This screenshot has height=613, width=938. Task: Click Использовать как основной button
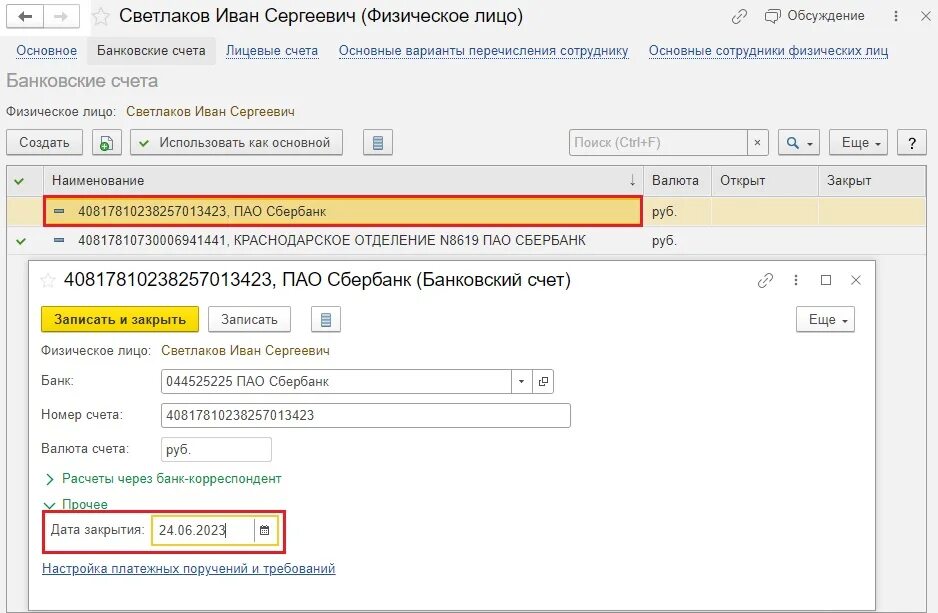(236, 142)
